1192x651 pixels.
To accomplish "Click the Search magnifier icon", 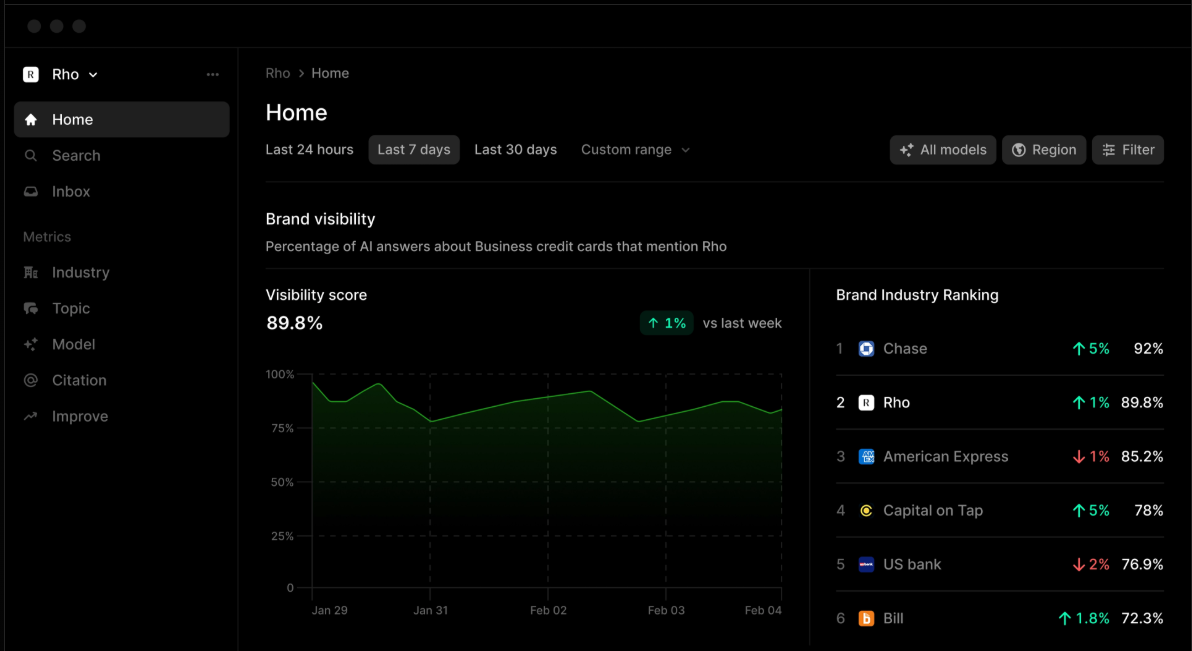I will point(31,156).
